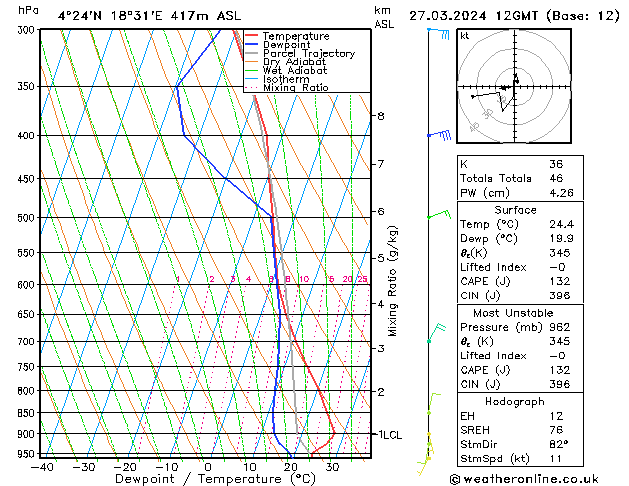The width and height of the screenshot is (629, 486).
Task: Click the 'Dewpoint / Temperature (°C)' axis title
Action: [x=215, y=479]
